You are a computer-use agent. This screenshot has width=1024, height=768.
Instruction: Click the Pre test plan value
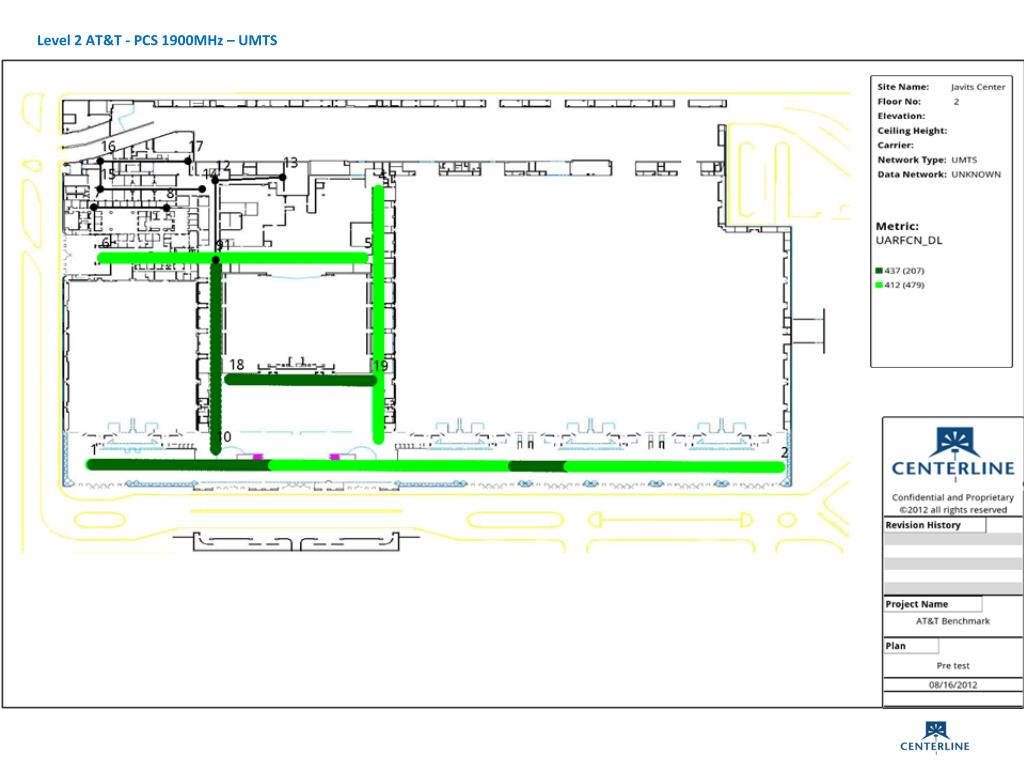(x=953, y=666)
